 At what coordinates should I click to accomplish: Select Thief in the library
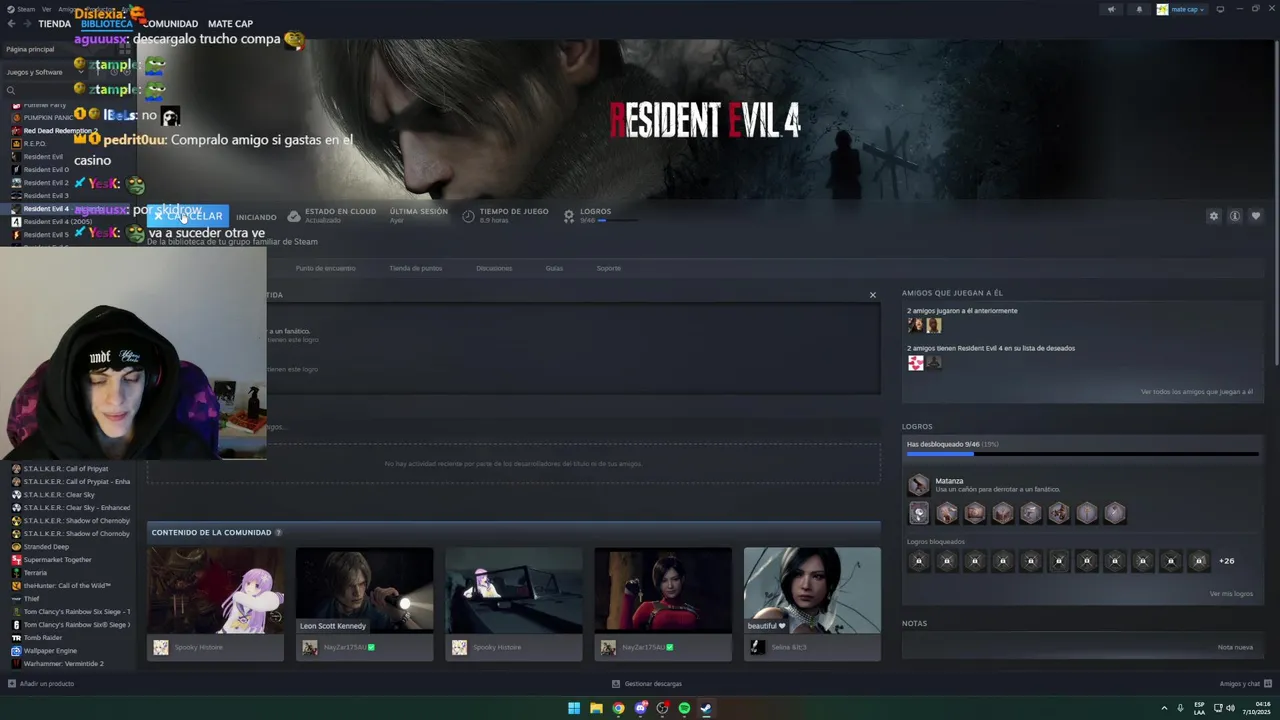pyautogui.click(x=31, y=599)
